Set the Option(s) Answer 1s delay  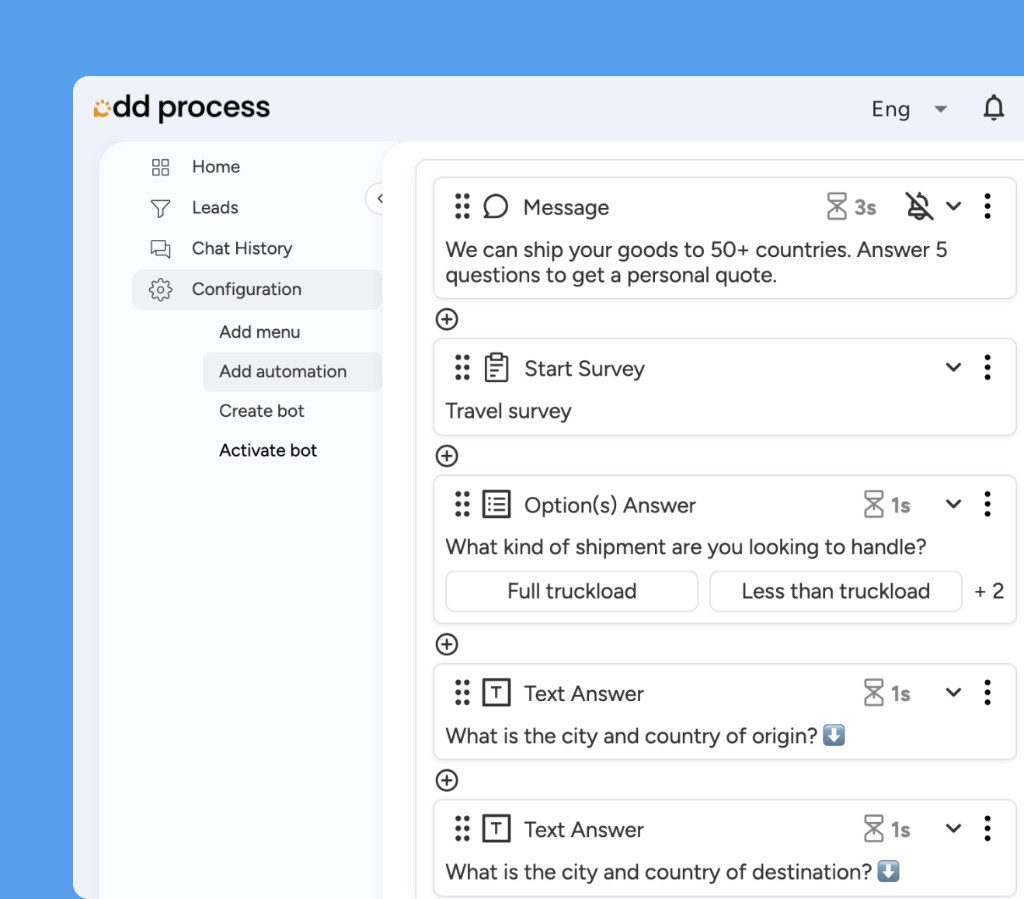[x=887, y=505]
